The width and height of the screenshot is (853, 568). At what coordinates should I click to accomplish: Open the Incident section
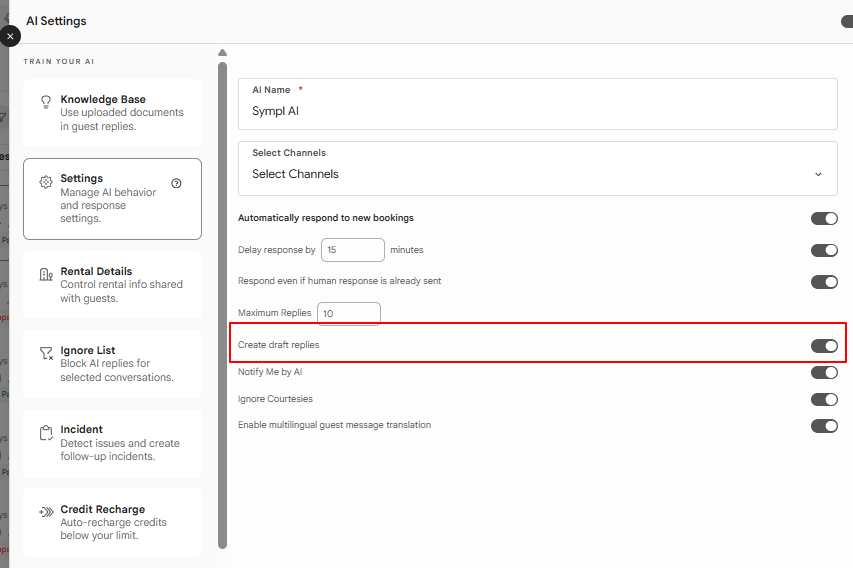113,443
